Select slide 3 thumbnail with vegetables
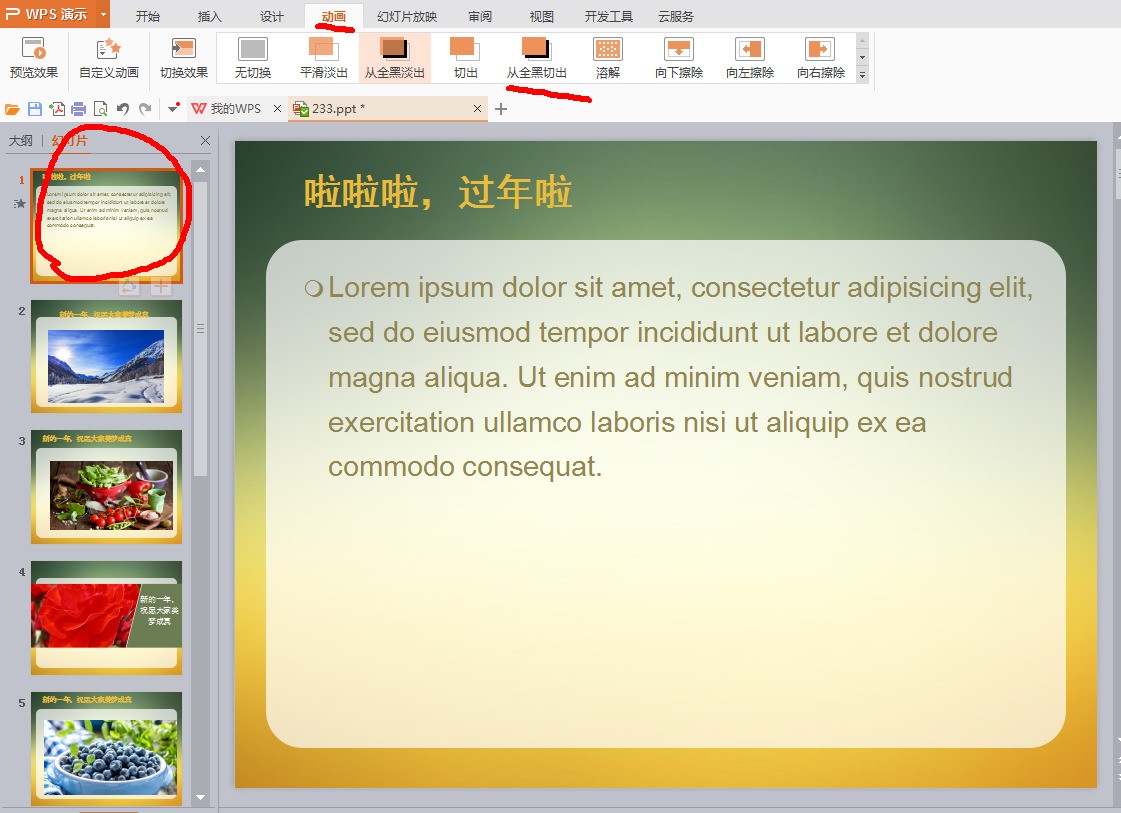1121x813 pixels. (x=106, y=487)
